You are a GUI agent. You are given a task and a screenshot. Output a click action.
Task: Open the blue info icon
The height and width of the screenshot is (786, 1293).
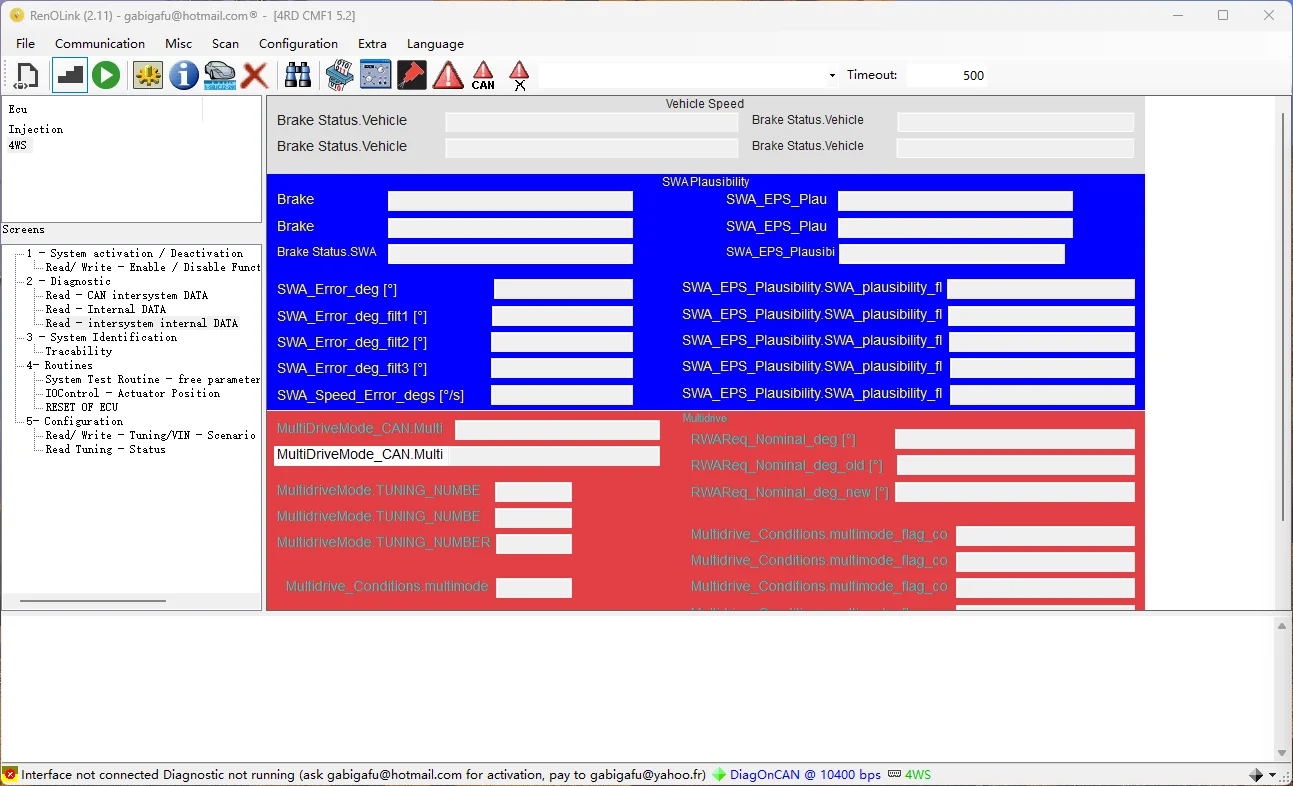pyautogui.click(x=183, y=75)
